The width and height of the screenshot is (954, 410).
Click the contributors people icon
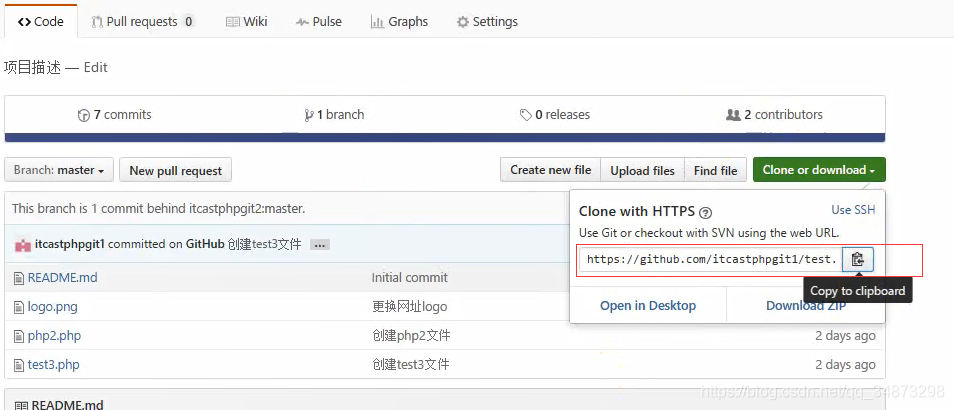click(733, 114)
